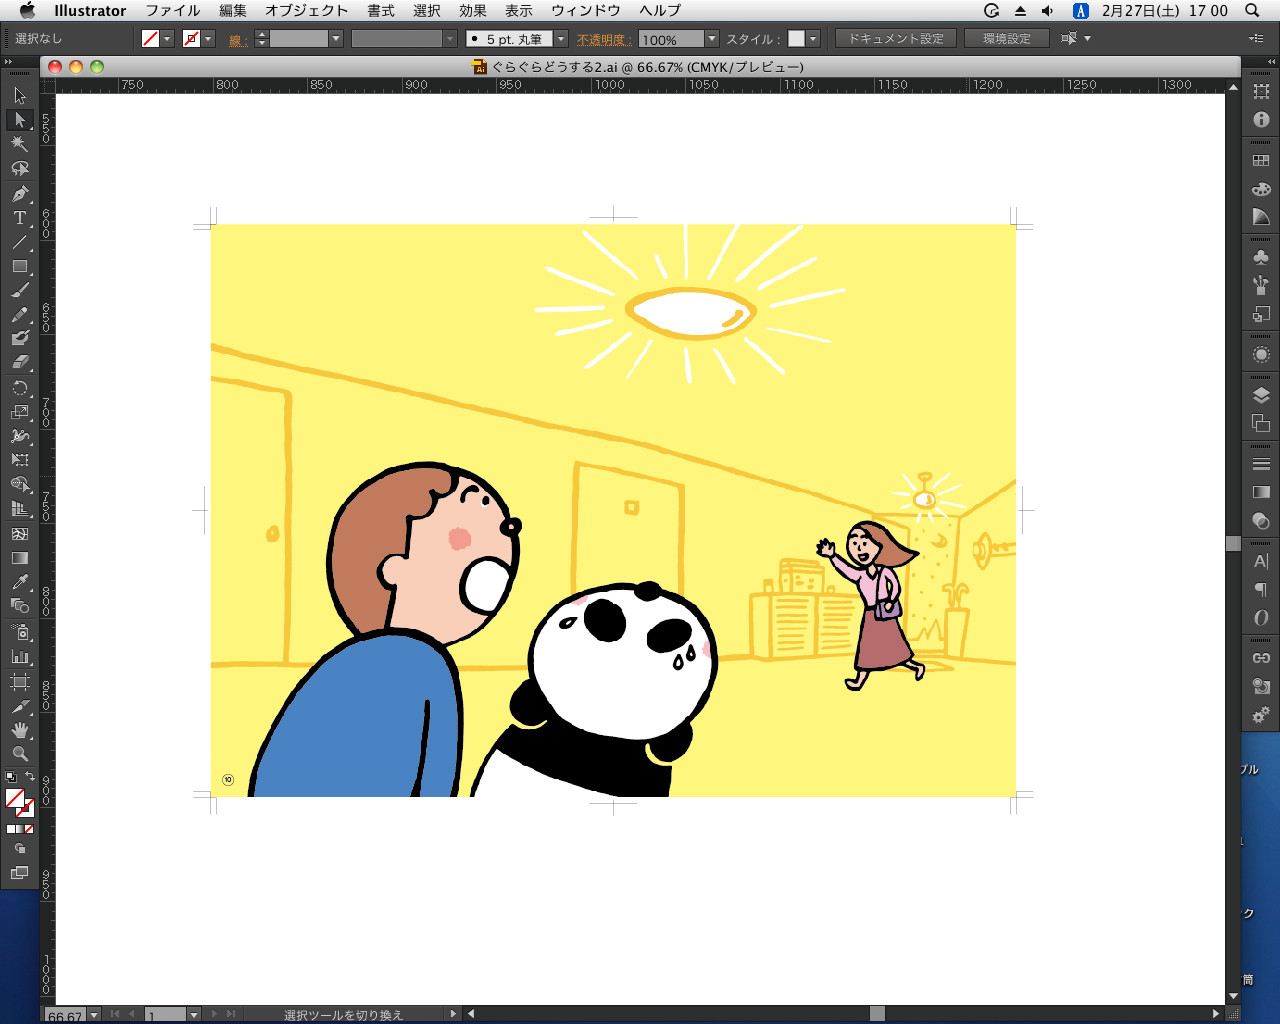1280x1024 pixels.
Task: Select the Hand tool
Action: click(20, 730)
